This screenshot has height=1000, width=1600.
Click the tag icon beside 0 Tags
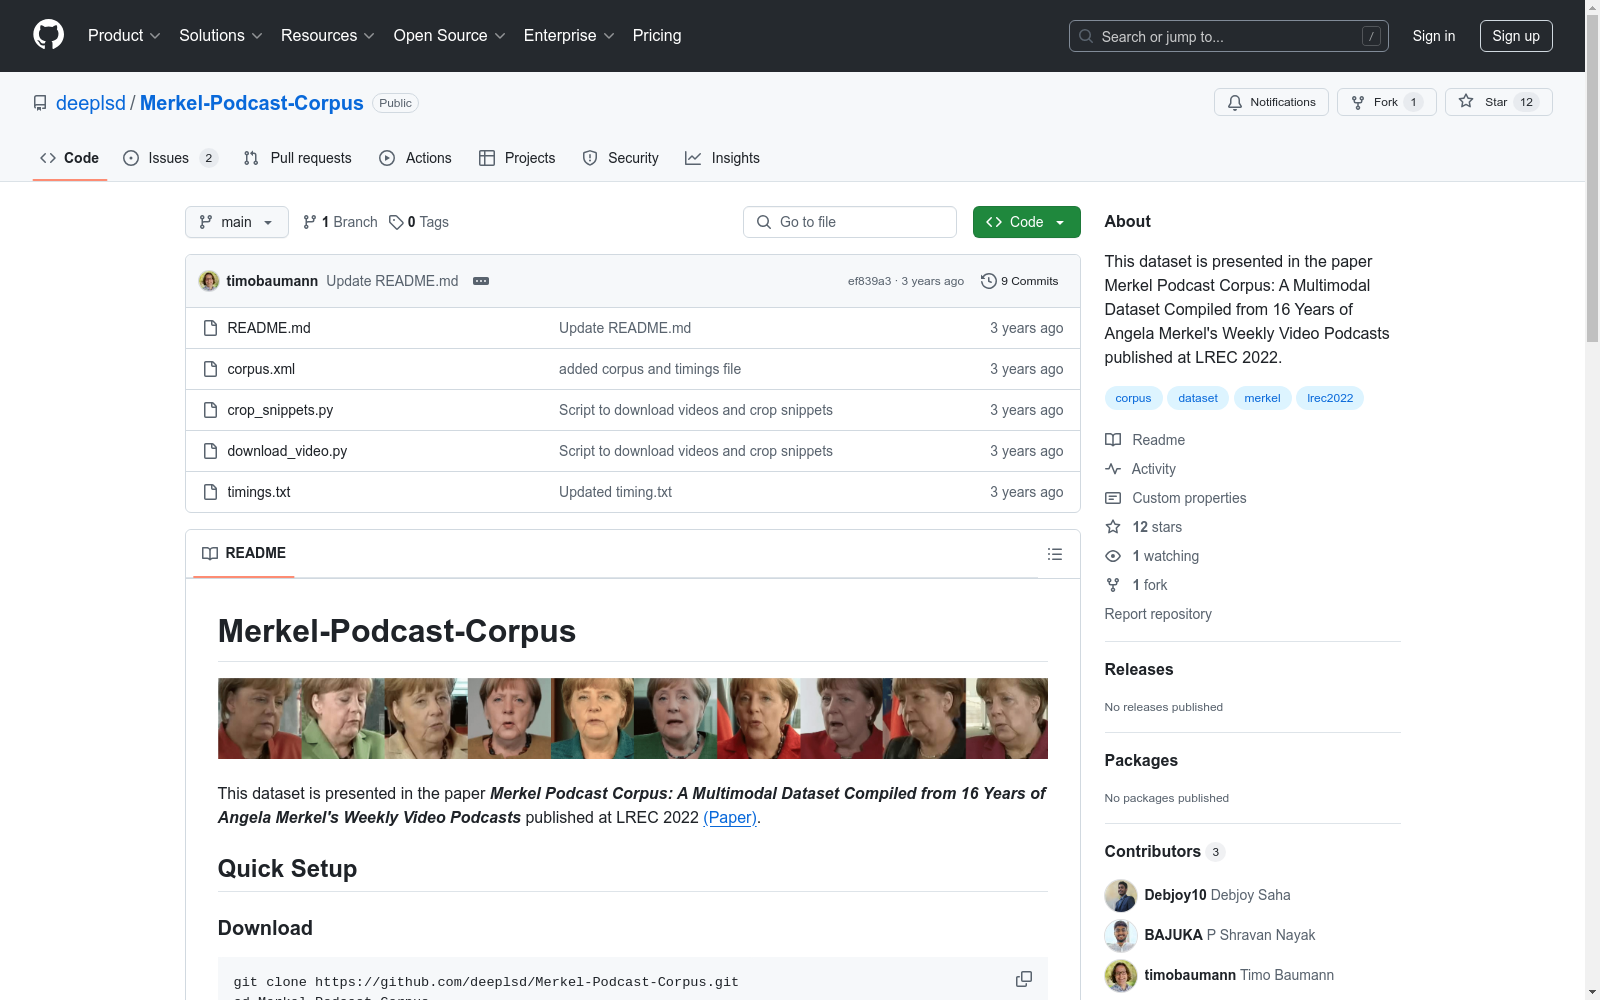pos(396,222)
